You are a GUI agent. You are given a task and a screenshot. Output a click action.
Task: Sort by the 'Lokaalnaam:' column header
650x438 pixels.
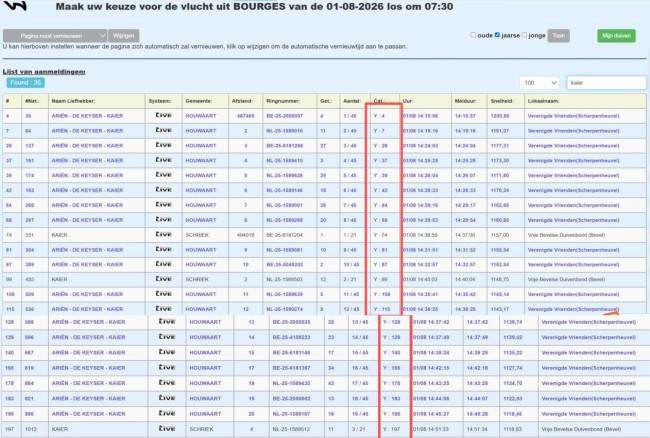(543, 101)
